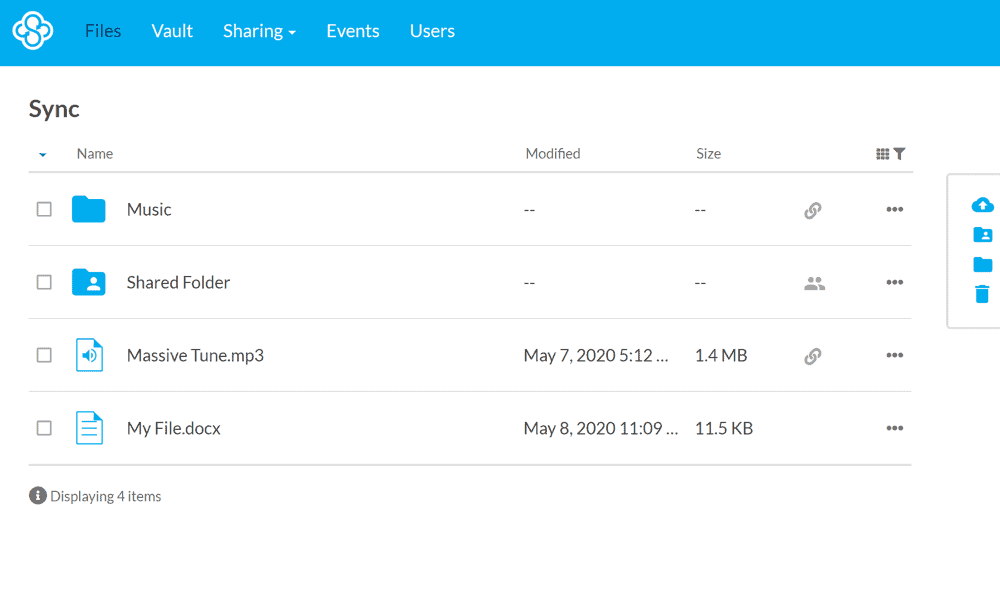Click the upload cloud icon in side panel

(982, 205)
